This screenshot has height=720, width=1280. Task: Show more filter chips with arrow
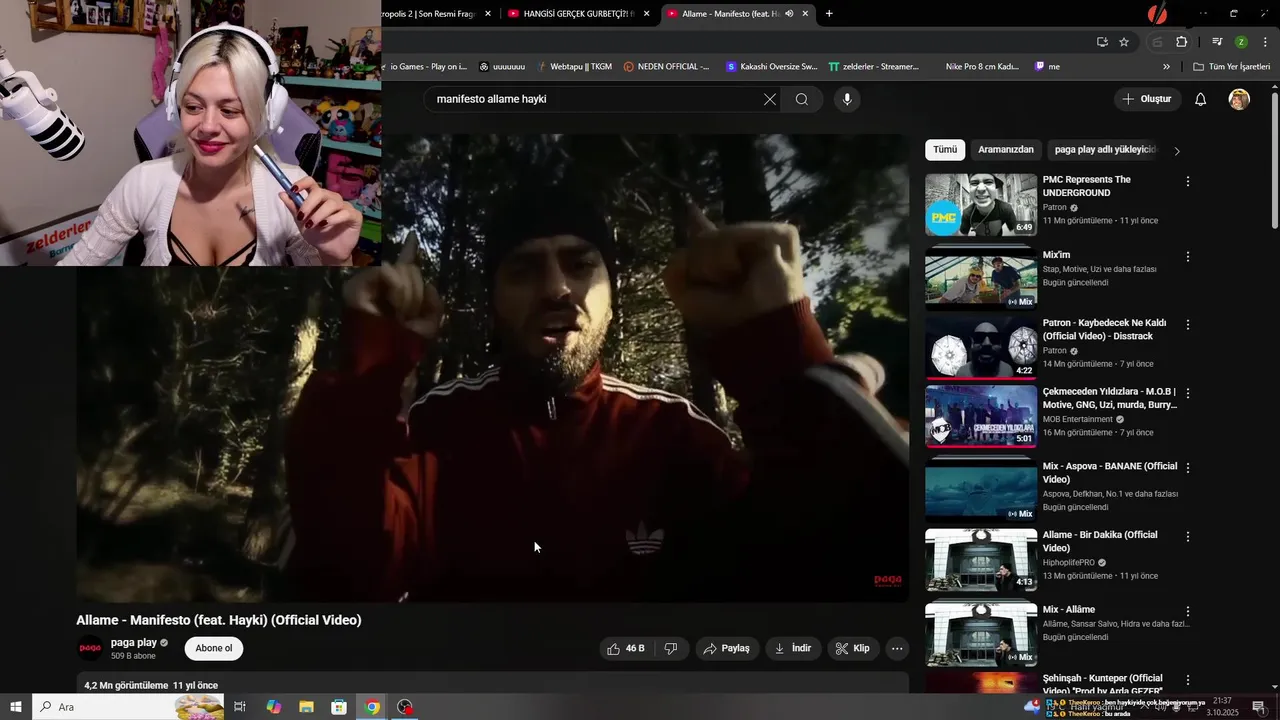point(1177,151)
